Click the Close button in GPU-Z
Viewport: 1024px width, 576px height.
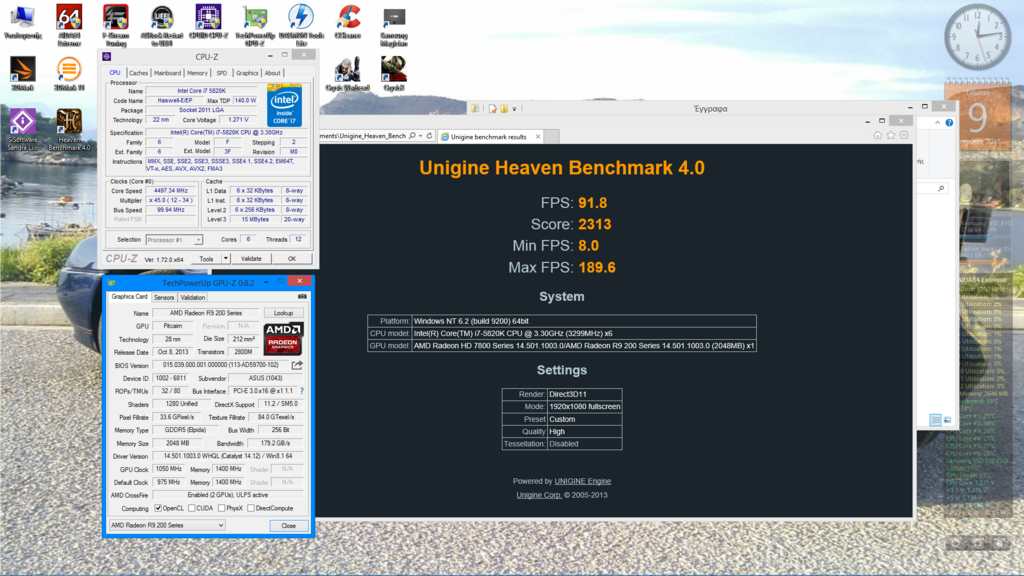pyautogui.click(x=289, y=526)
